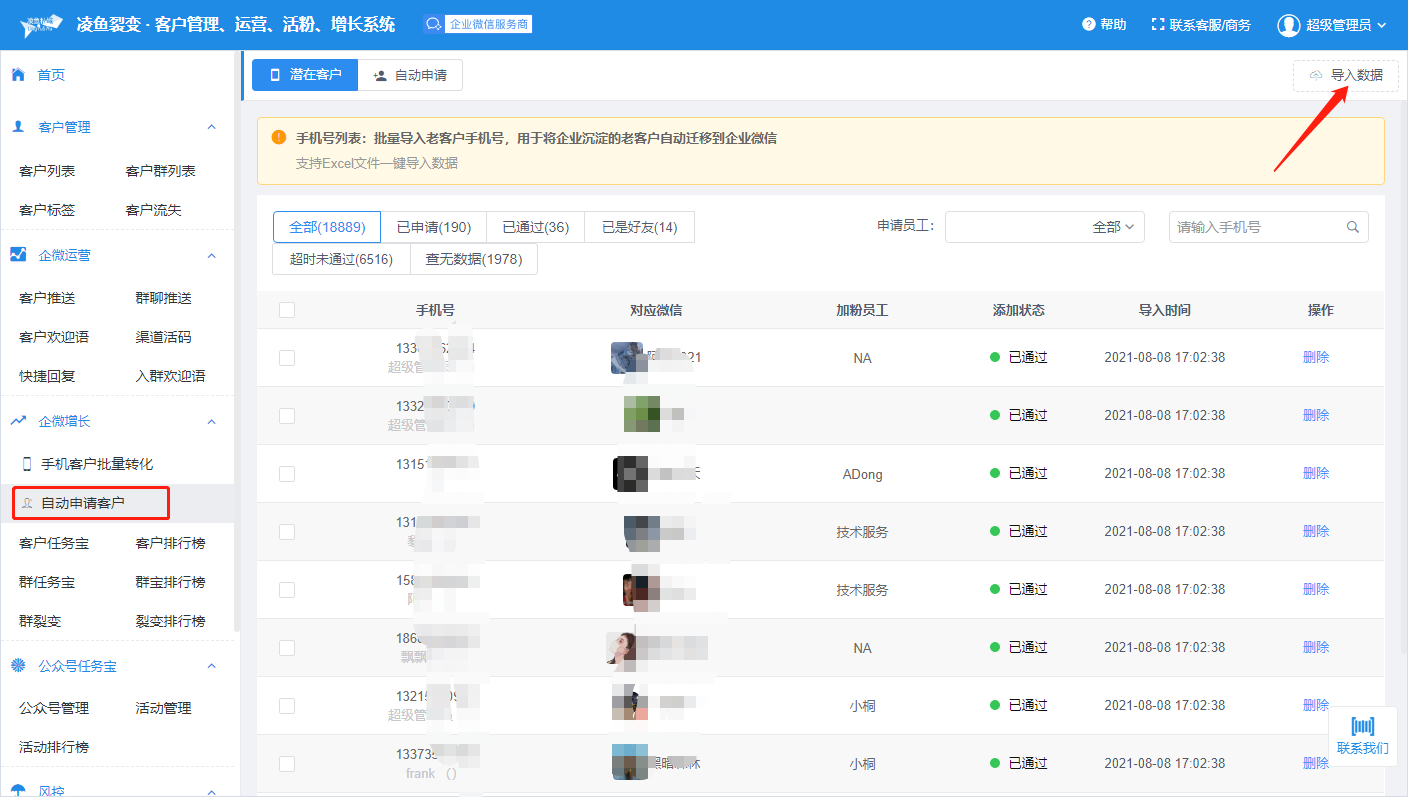Image resolution: width=1408 pixels, height=797 pixels.
Task: Click the 联系我们 barcode icon
Action: [x=1362, y=726]
